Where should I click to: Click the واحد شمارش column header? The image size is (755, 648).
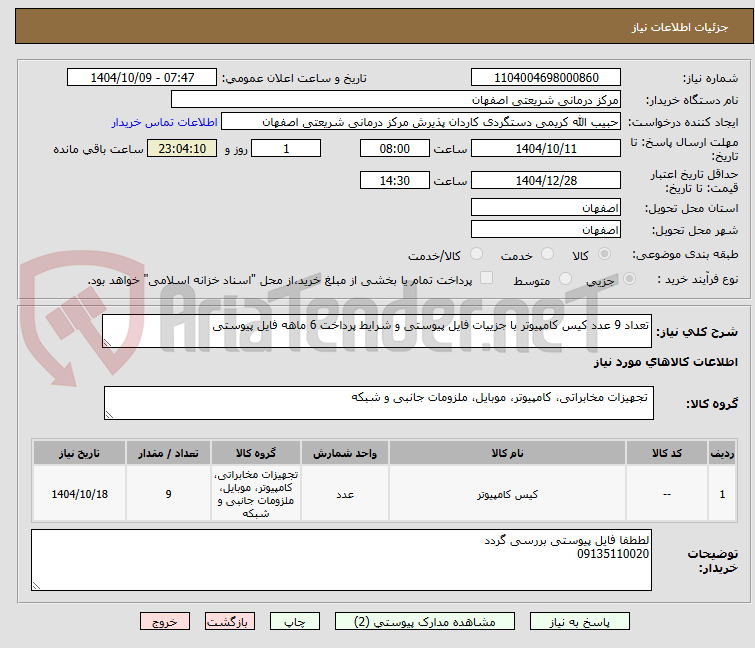(345, 453)
